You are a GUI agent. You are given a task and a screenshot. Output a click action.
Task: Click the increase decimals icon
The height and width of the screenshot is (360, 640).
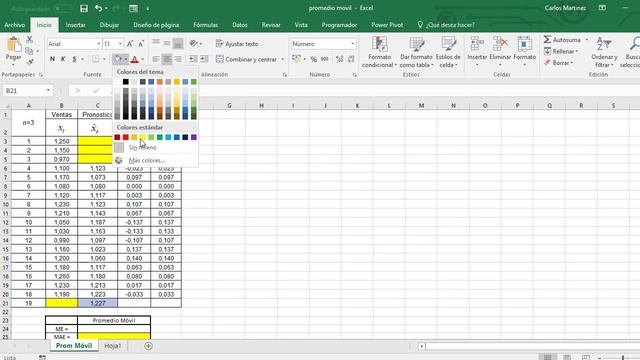click(340, 60)
